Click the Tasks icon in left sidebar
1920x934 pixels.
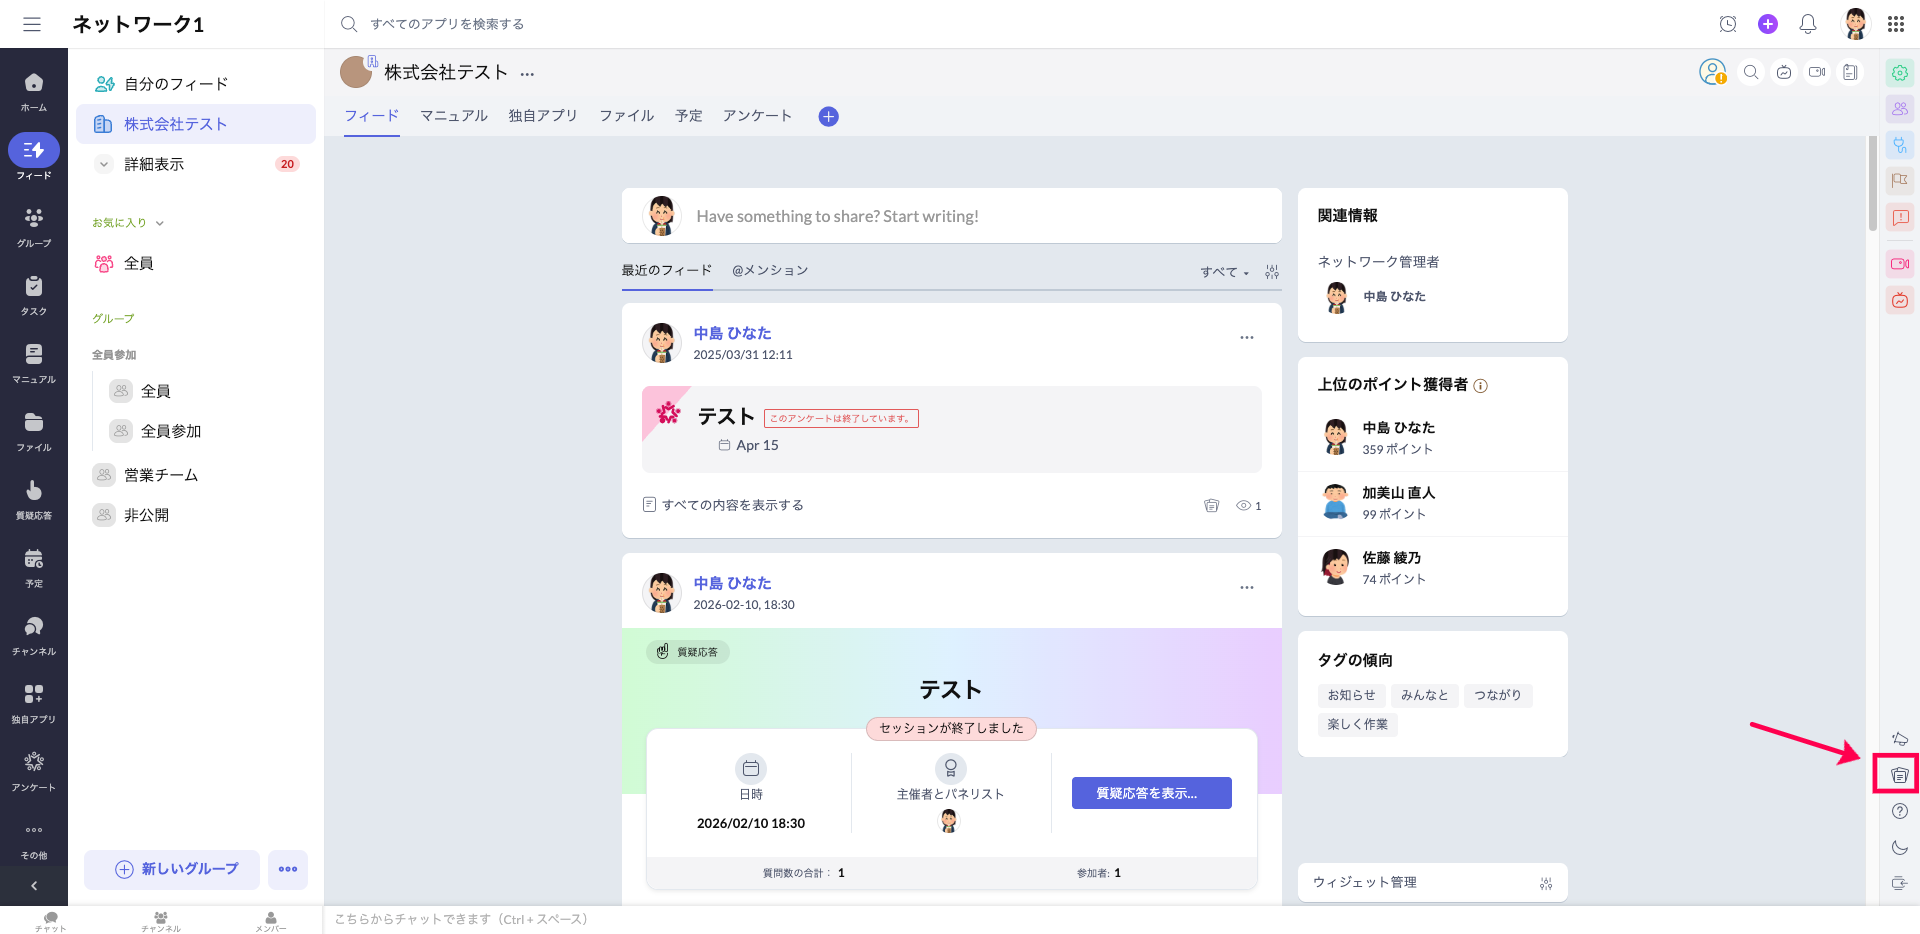click(34, 295)
